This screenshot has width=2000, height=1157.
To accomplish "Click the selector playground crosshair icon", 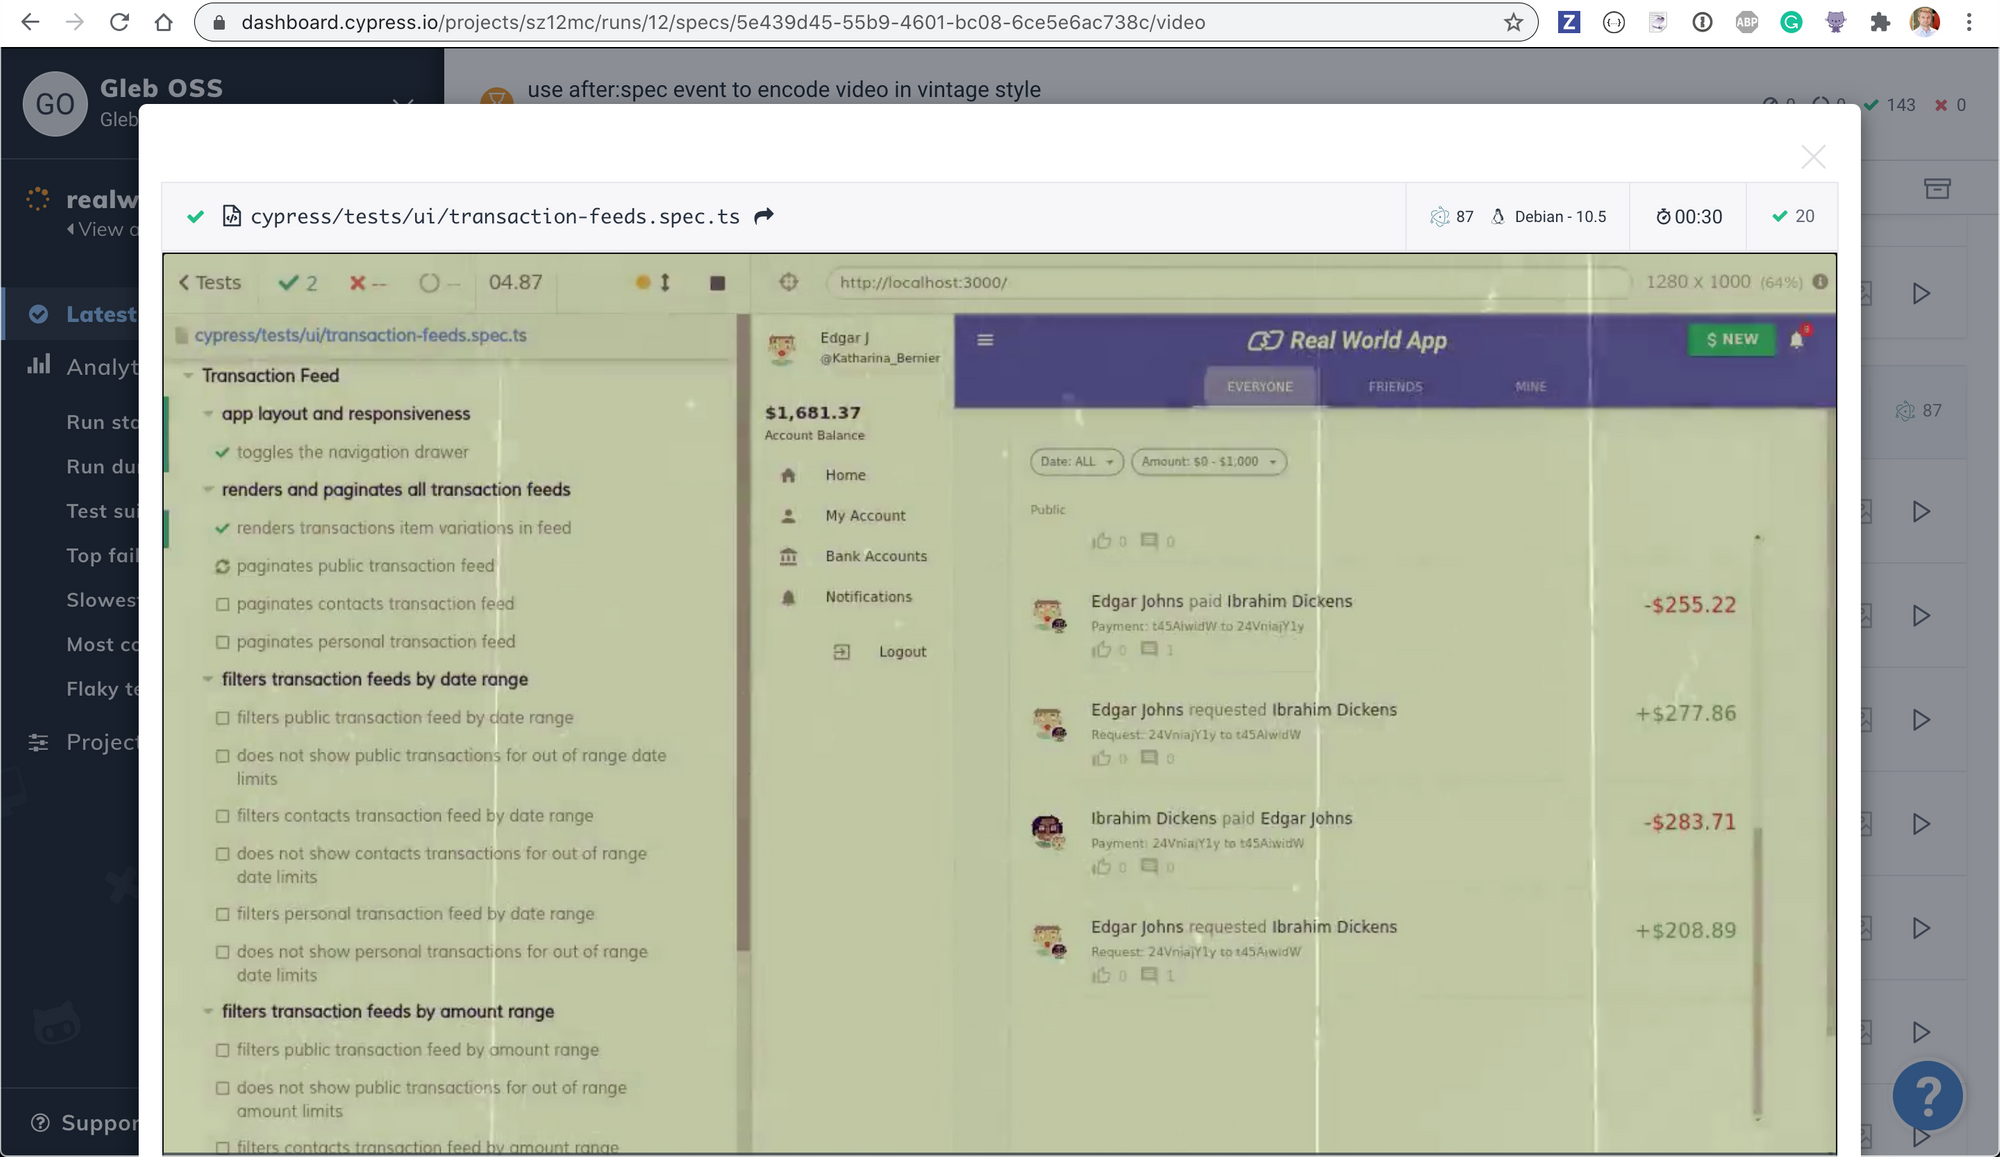I will coord(789,283).
